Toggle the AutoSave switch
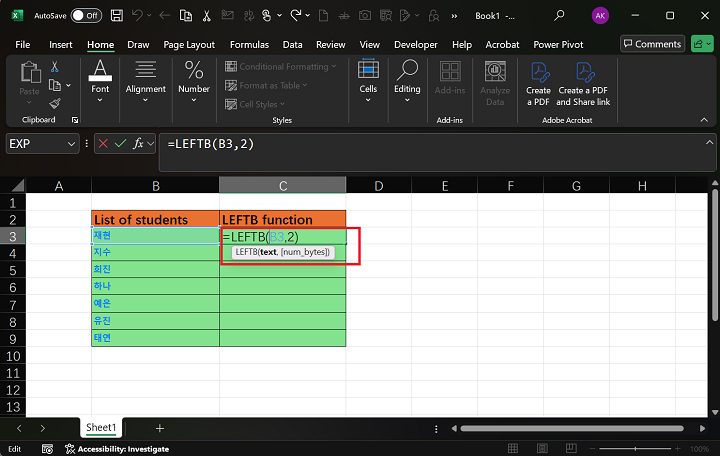720x456 pixels. (x=86, y=16)
